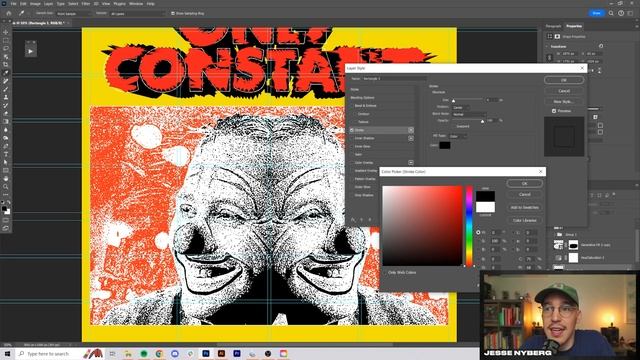Viewport: 640px width, 360px height.
Task: Select the Brush tool
Action: coord(6,89)
